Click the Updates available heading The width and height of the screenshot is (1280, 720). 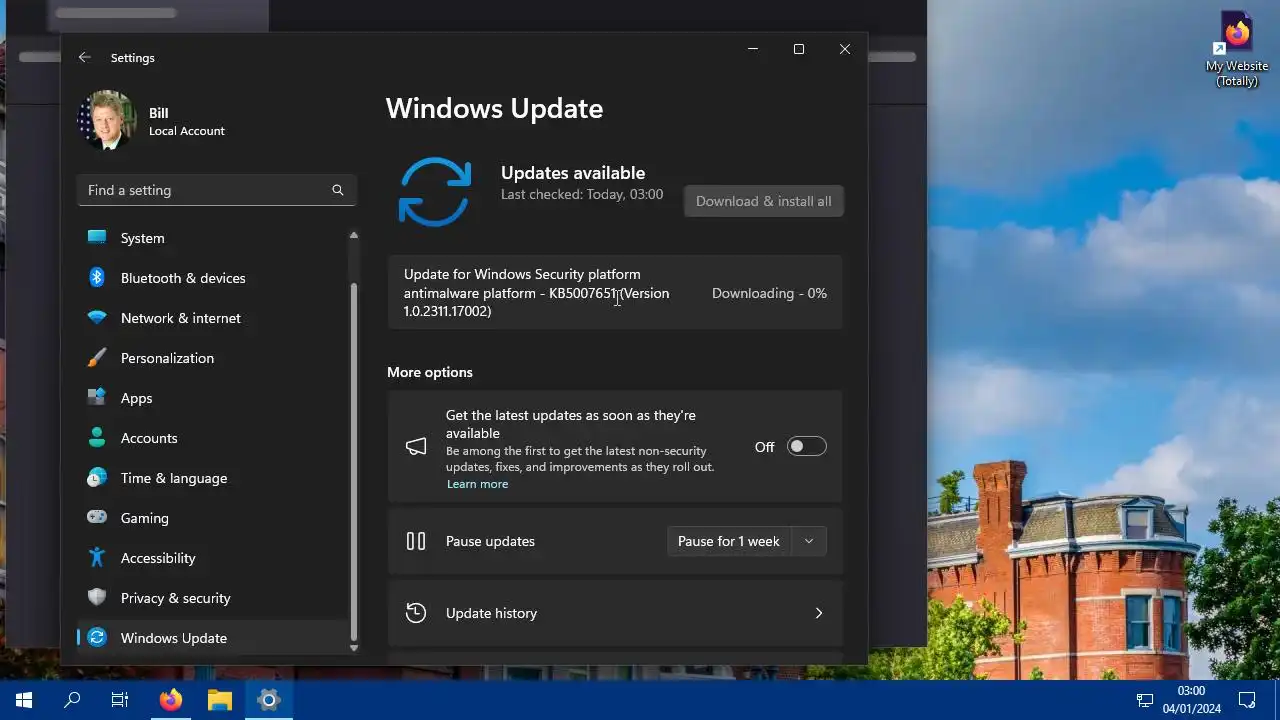tap(573, 173)
